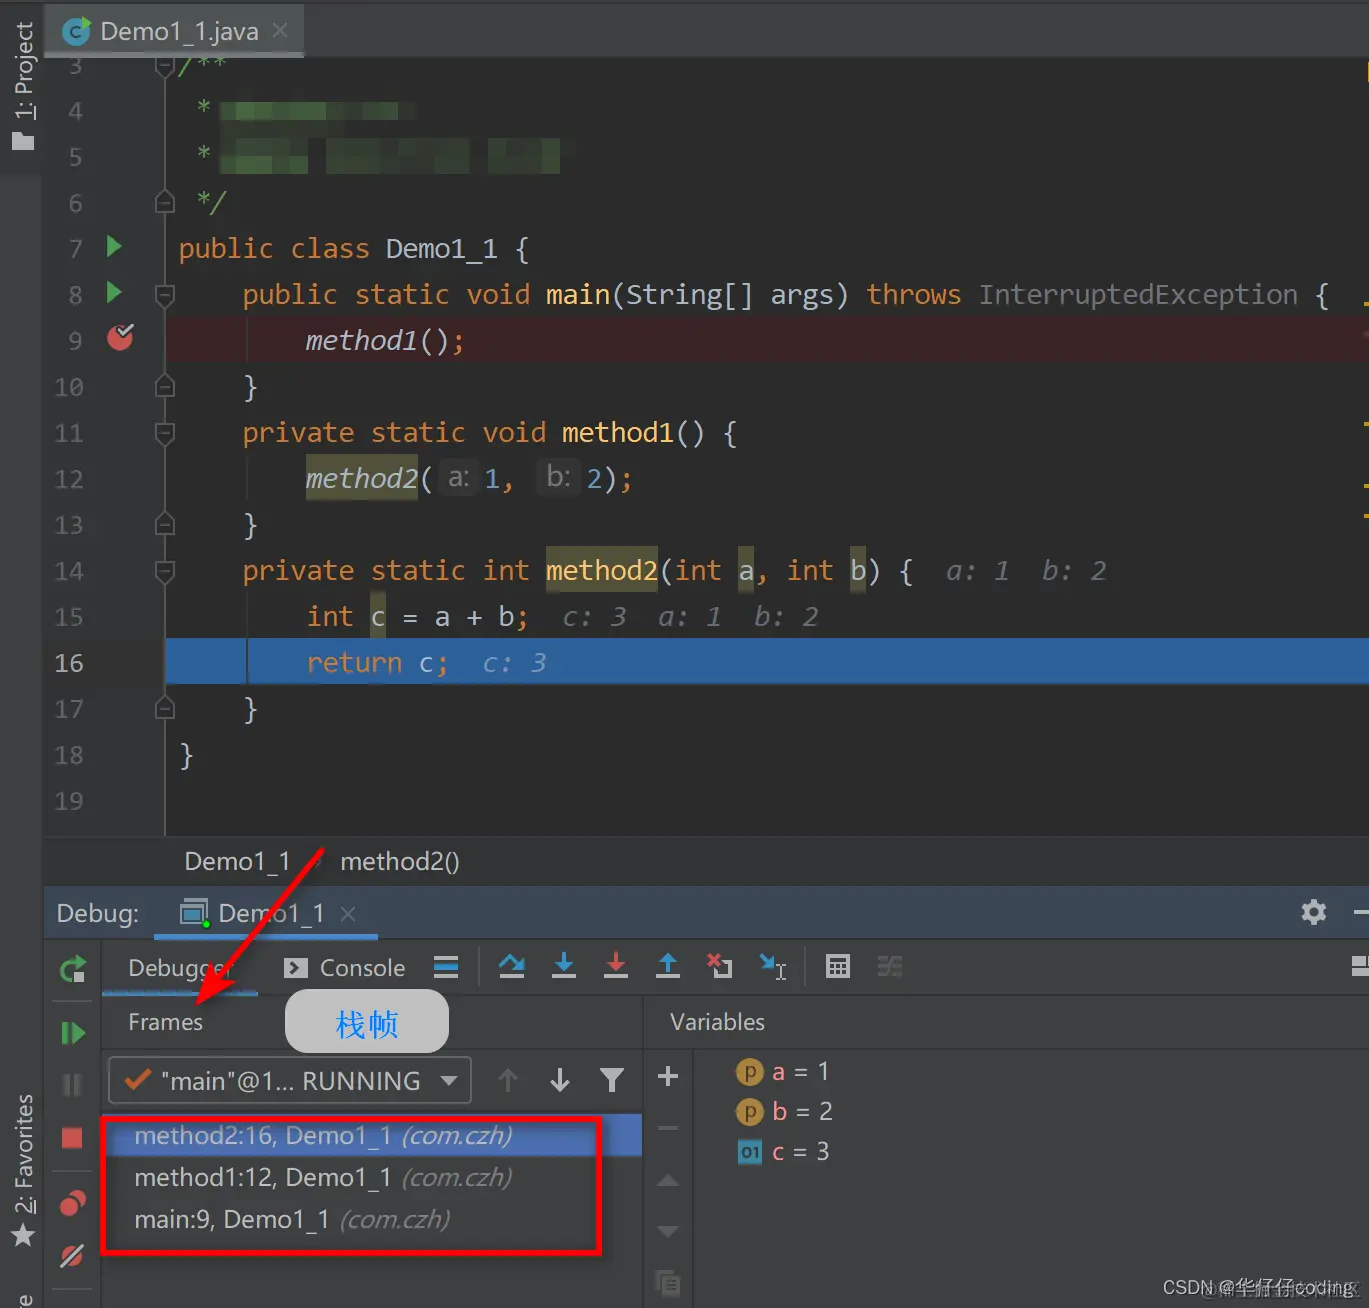The width and height of the screenshot is (1369, 1308).
Task: Collapse the method1 fold marker on line 11
Action: click(x=165, y=433)
